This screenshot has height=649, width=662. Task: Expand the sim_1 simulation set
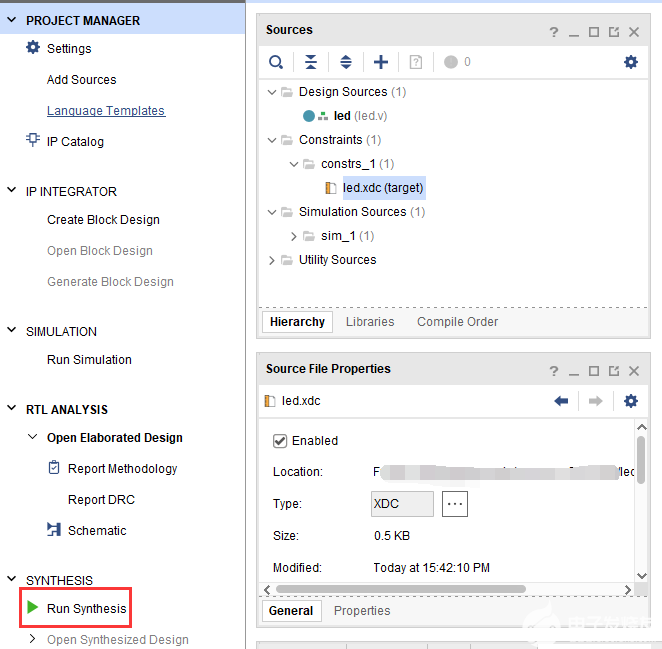293,236
